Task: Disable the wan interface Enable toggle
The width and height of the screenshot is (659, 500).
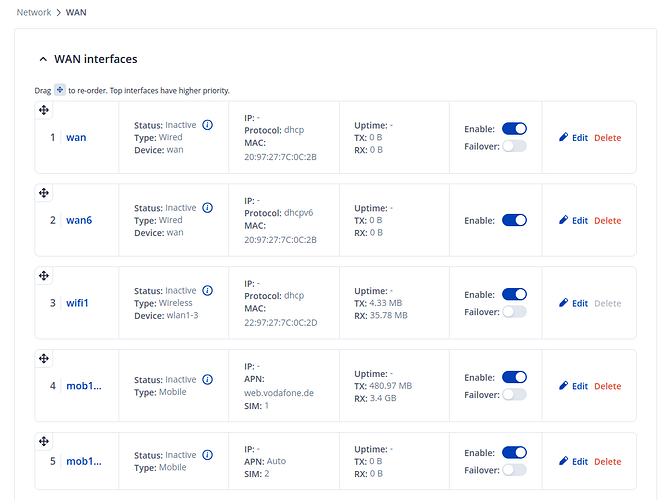Action: tap(514, 129)
